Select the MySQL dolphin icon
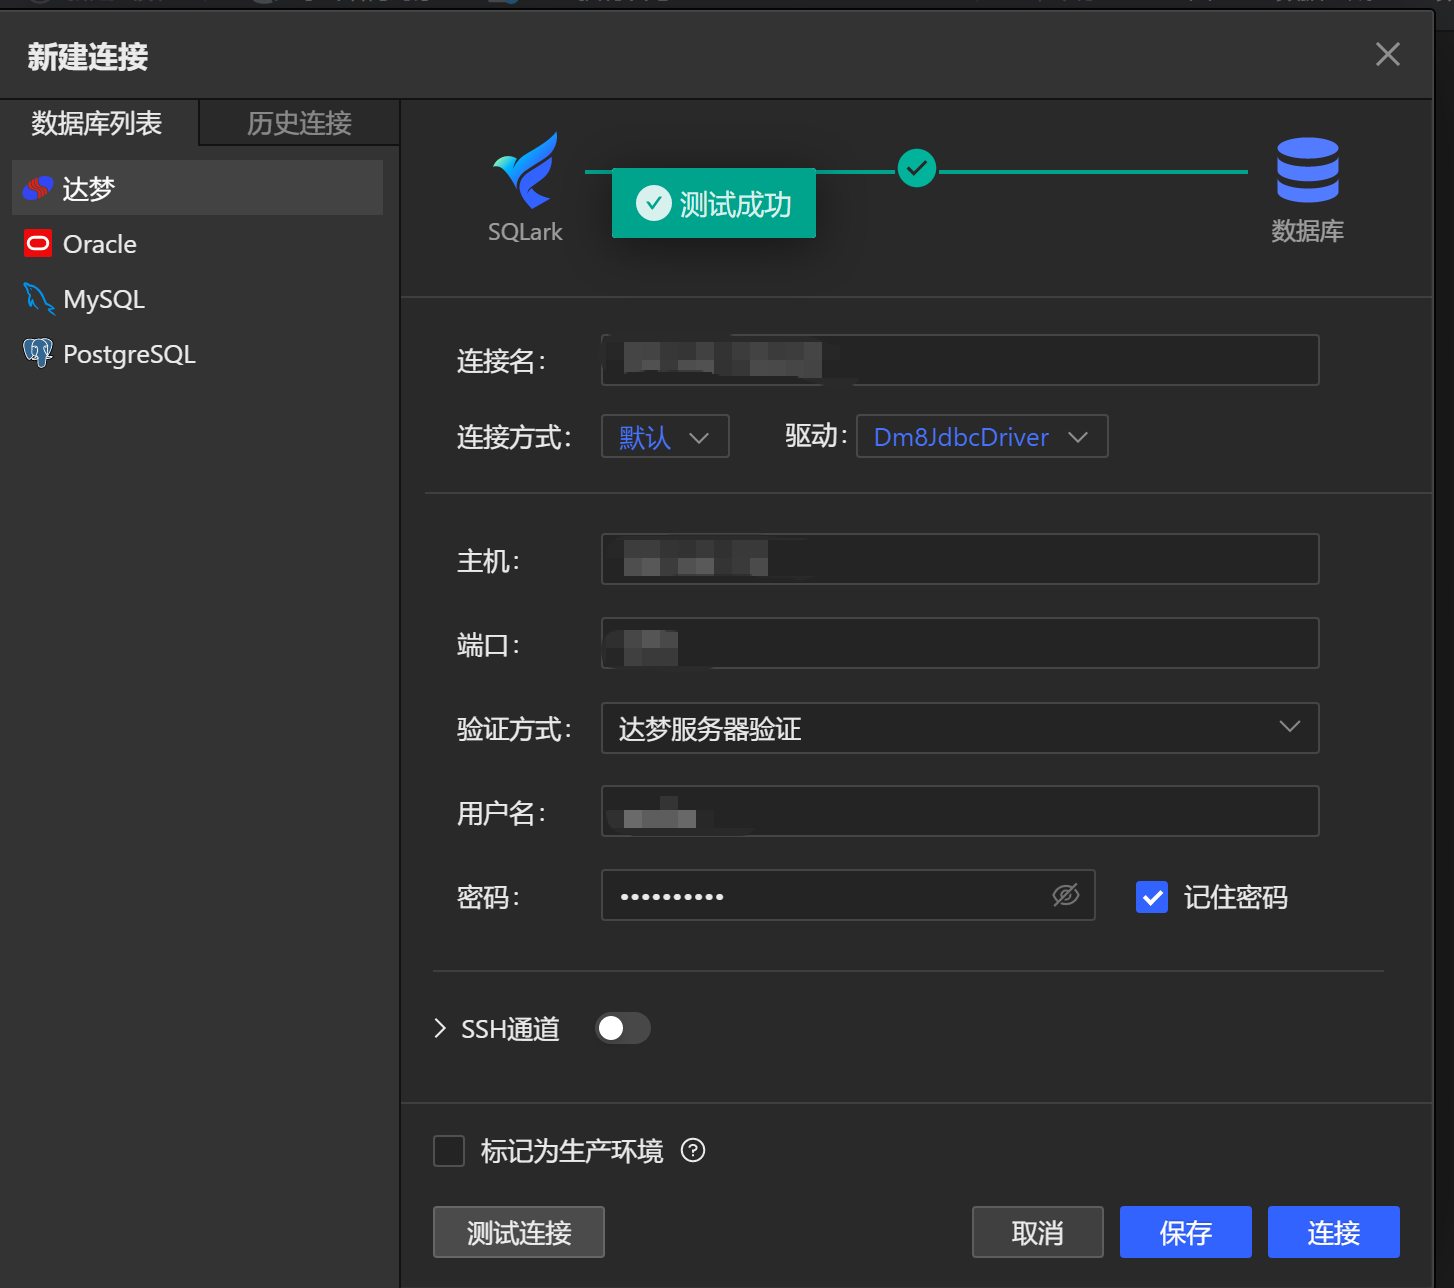 click(37, 298)
